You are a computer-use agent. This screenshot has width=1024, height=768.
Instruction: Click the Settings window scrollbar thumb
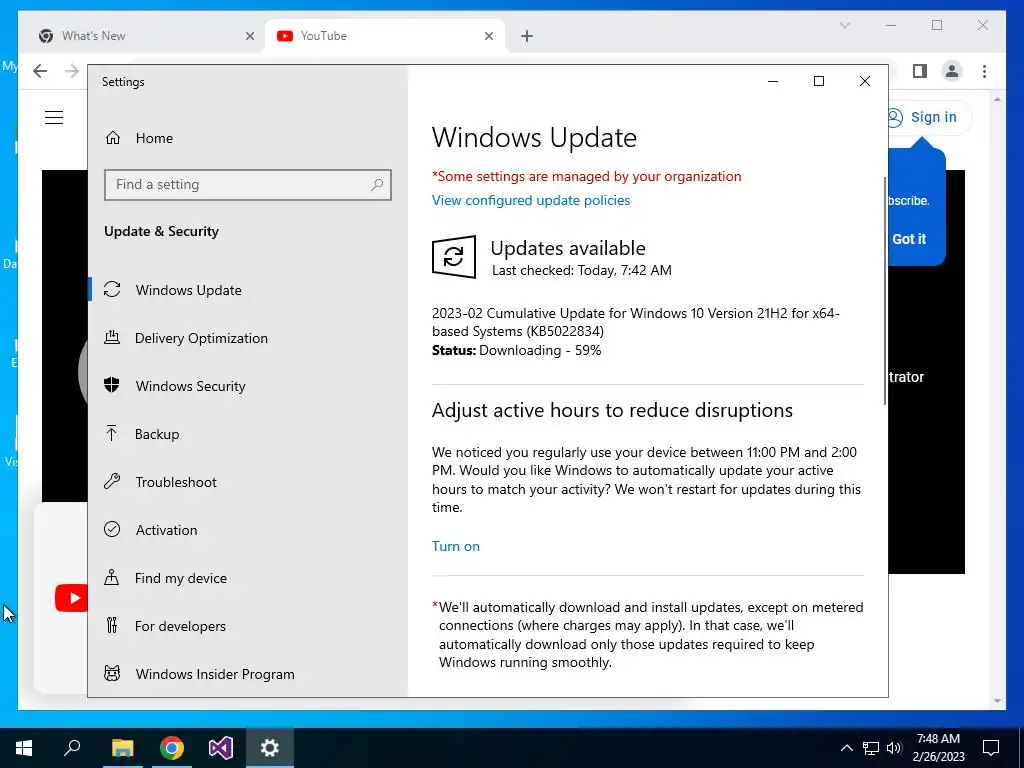885,291
